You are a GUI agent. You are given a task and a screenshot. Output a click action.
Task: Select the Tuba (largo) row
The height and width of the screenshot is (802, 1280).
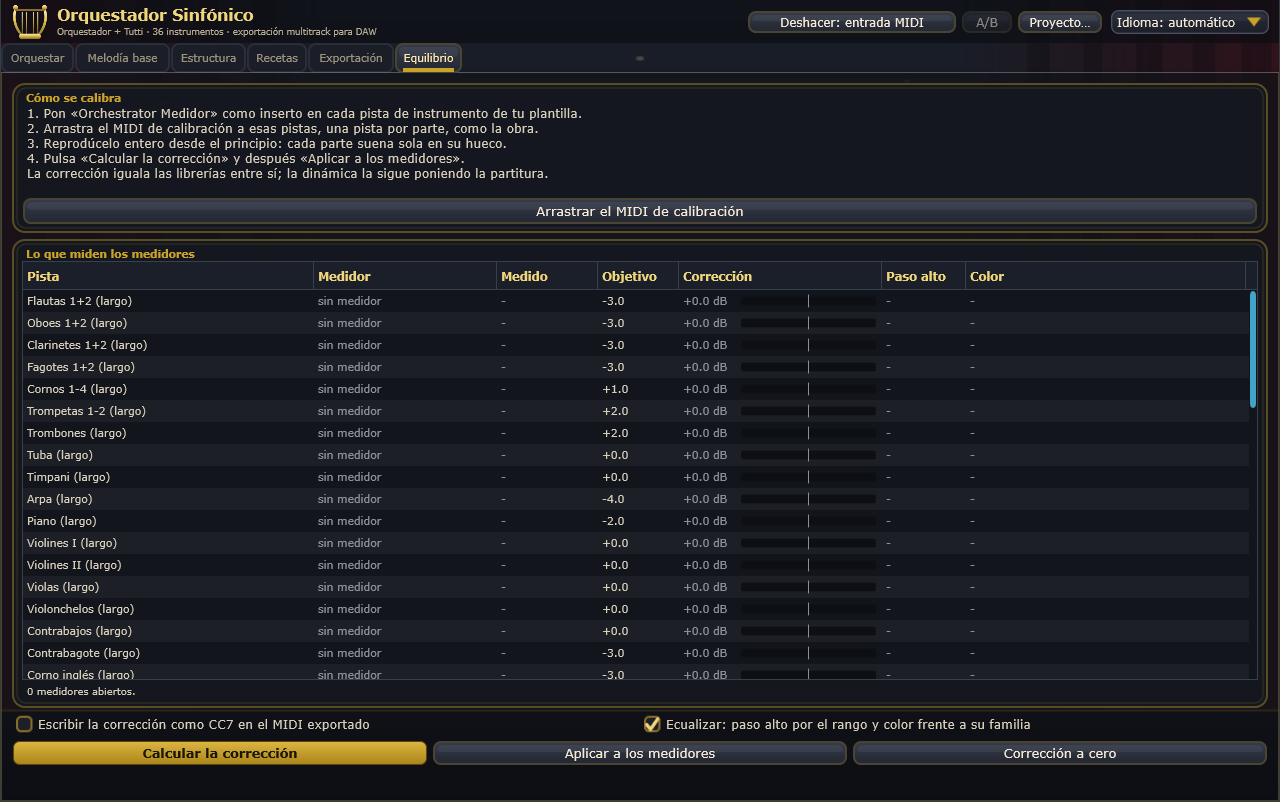(636, 455)
